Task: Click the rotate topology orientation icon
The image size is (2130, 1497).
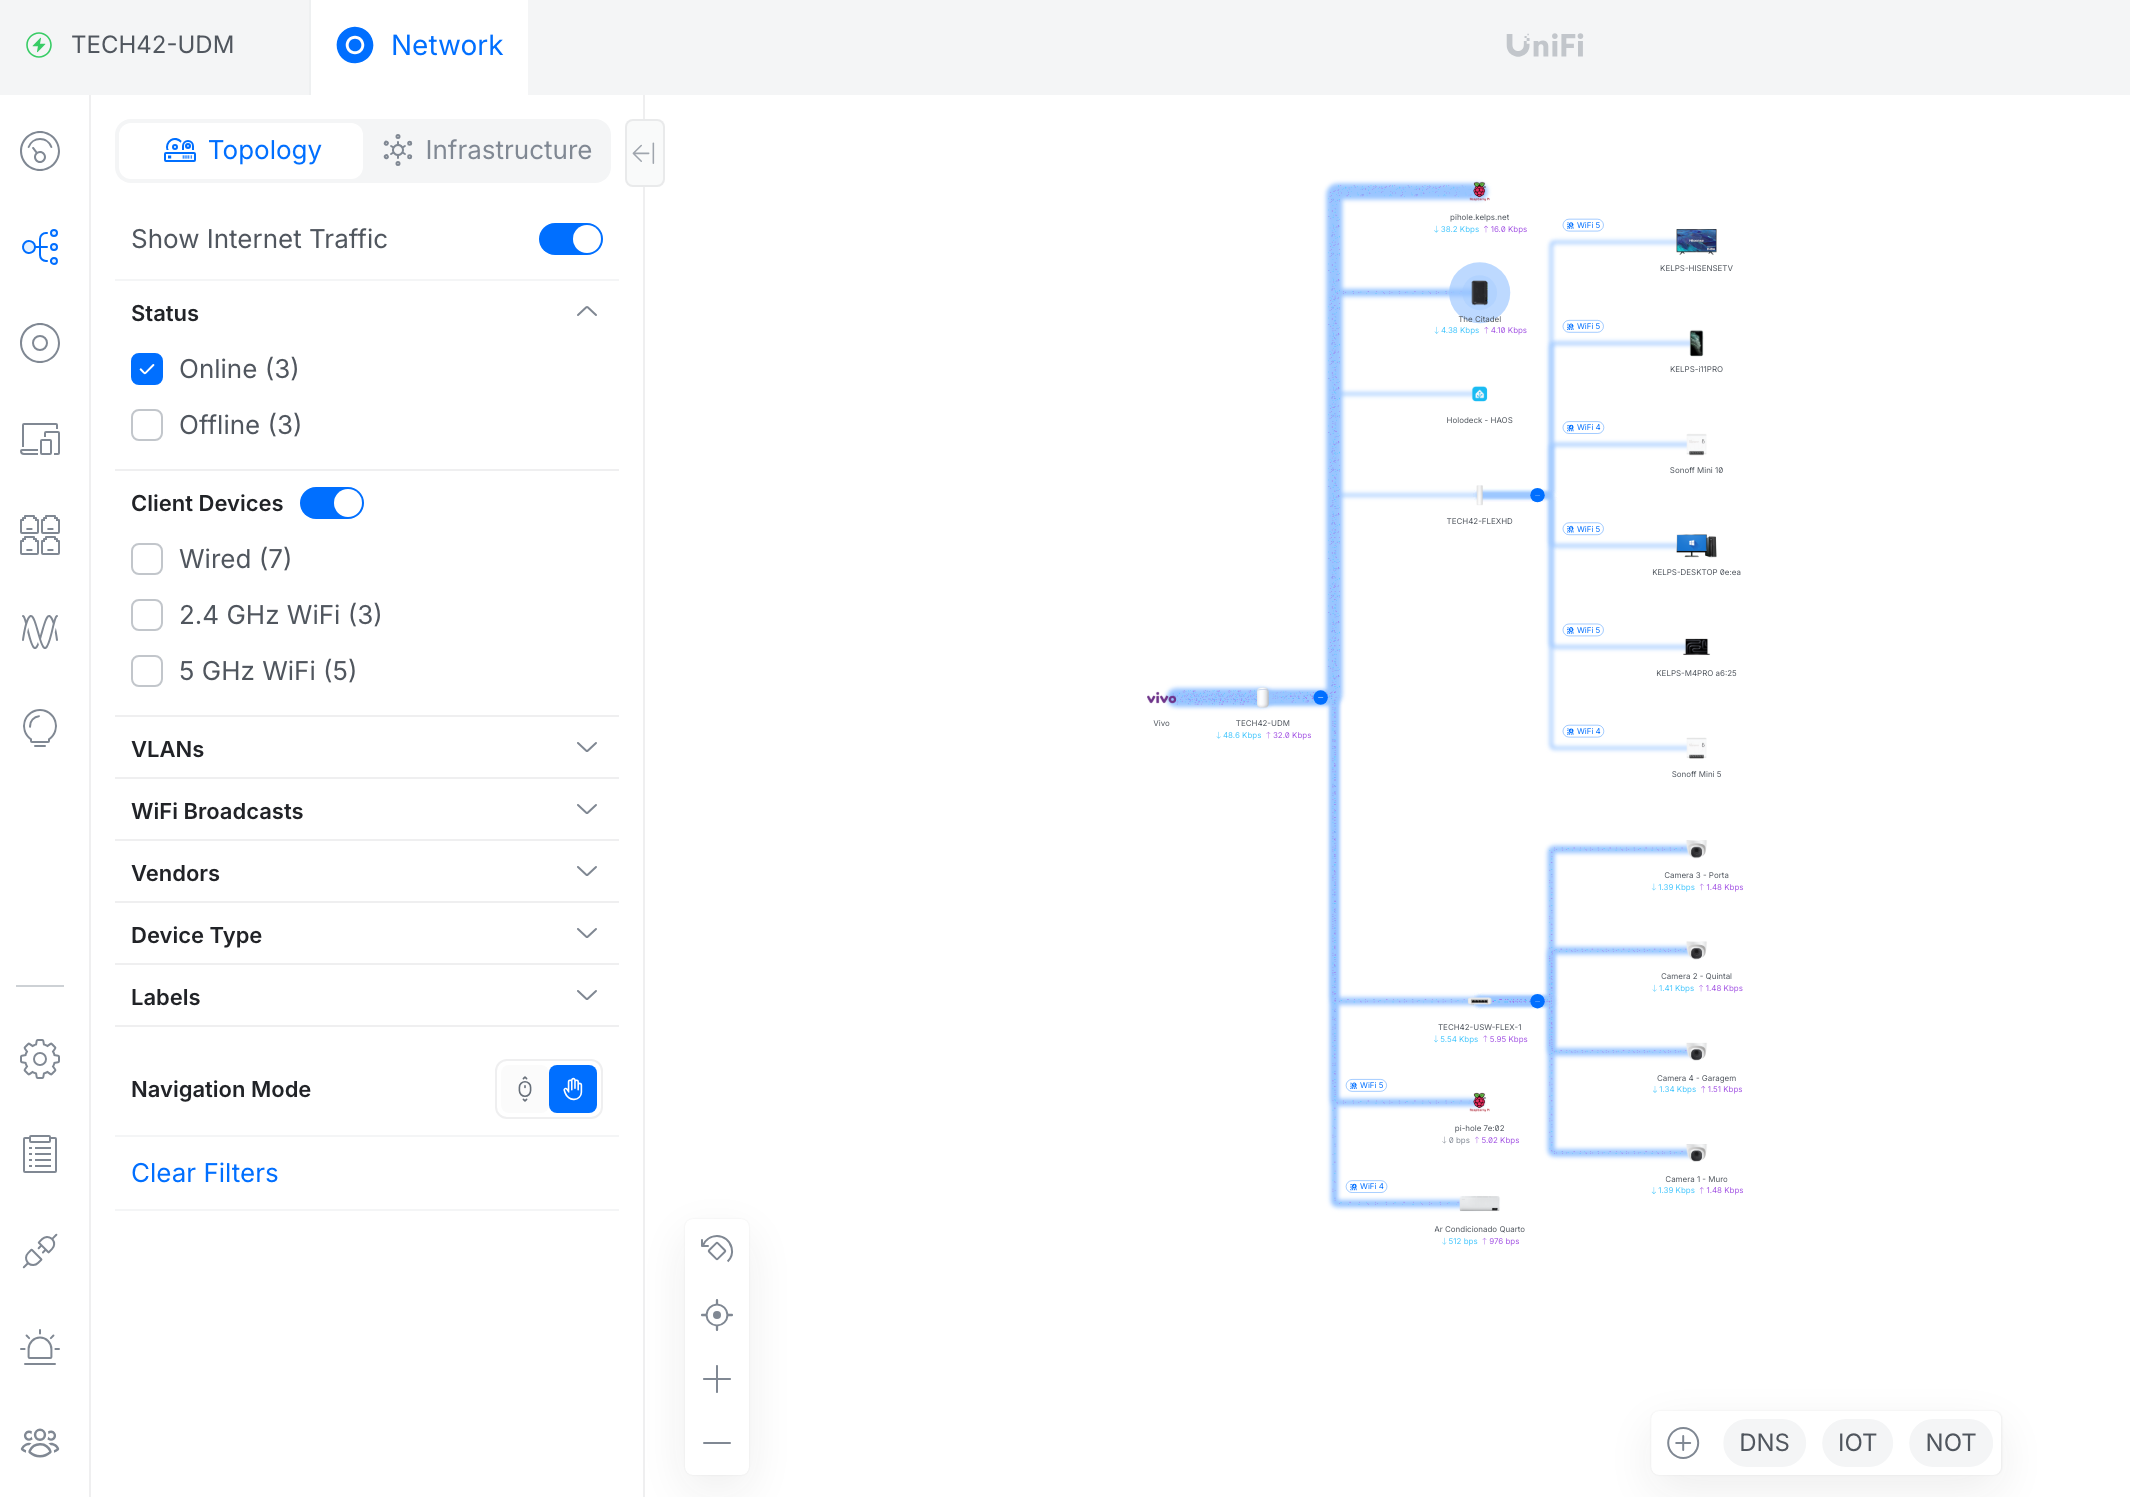Action: (717, 1250)
